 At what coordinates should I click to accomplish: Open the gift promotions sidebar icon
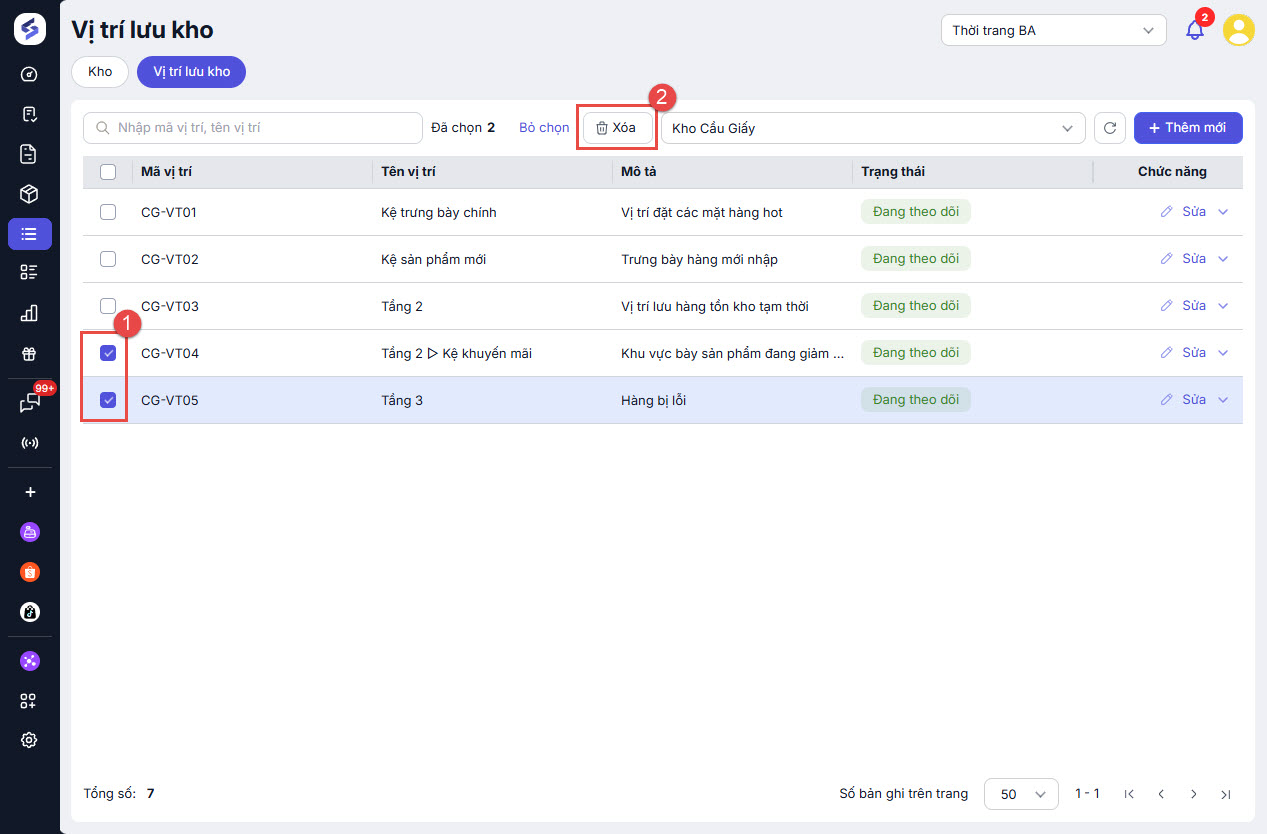point(29,354)
